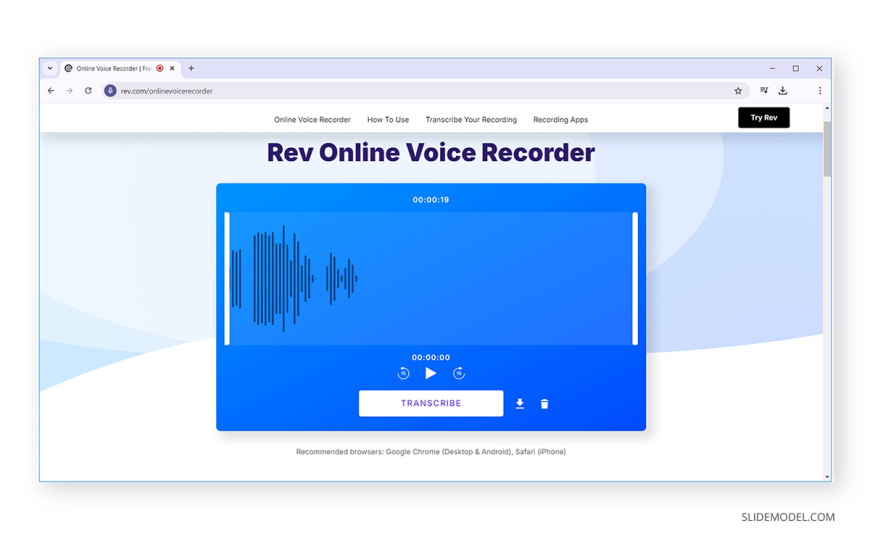The height and width of the screenshot is (539, 870).
Task: Close the browser window
Action: pos(820,69)
